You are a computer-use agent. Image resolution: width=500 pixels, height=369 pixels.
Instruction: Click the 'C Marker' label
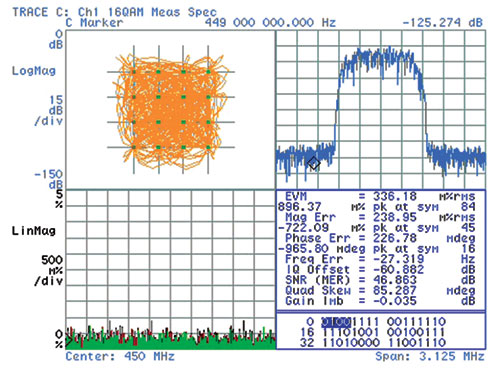tap(94, 23)
